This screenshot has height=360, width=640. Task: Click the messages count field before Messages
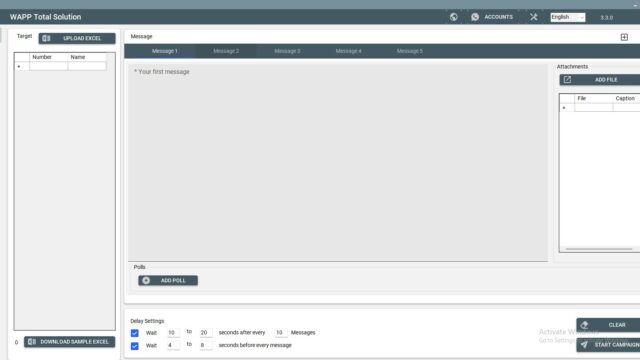pyautogui.click(x=280, y=333)
